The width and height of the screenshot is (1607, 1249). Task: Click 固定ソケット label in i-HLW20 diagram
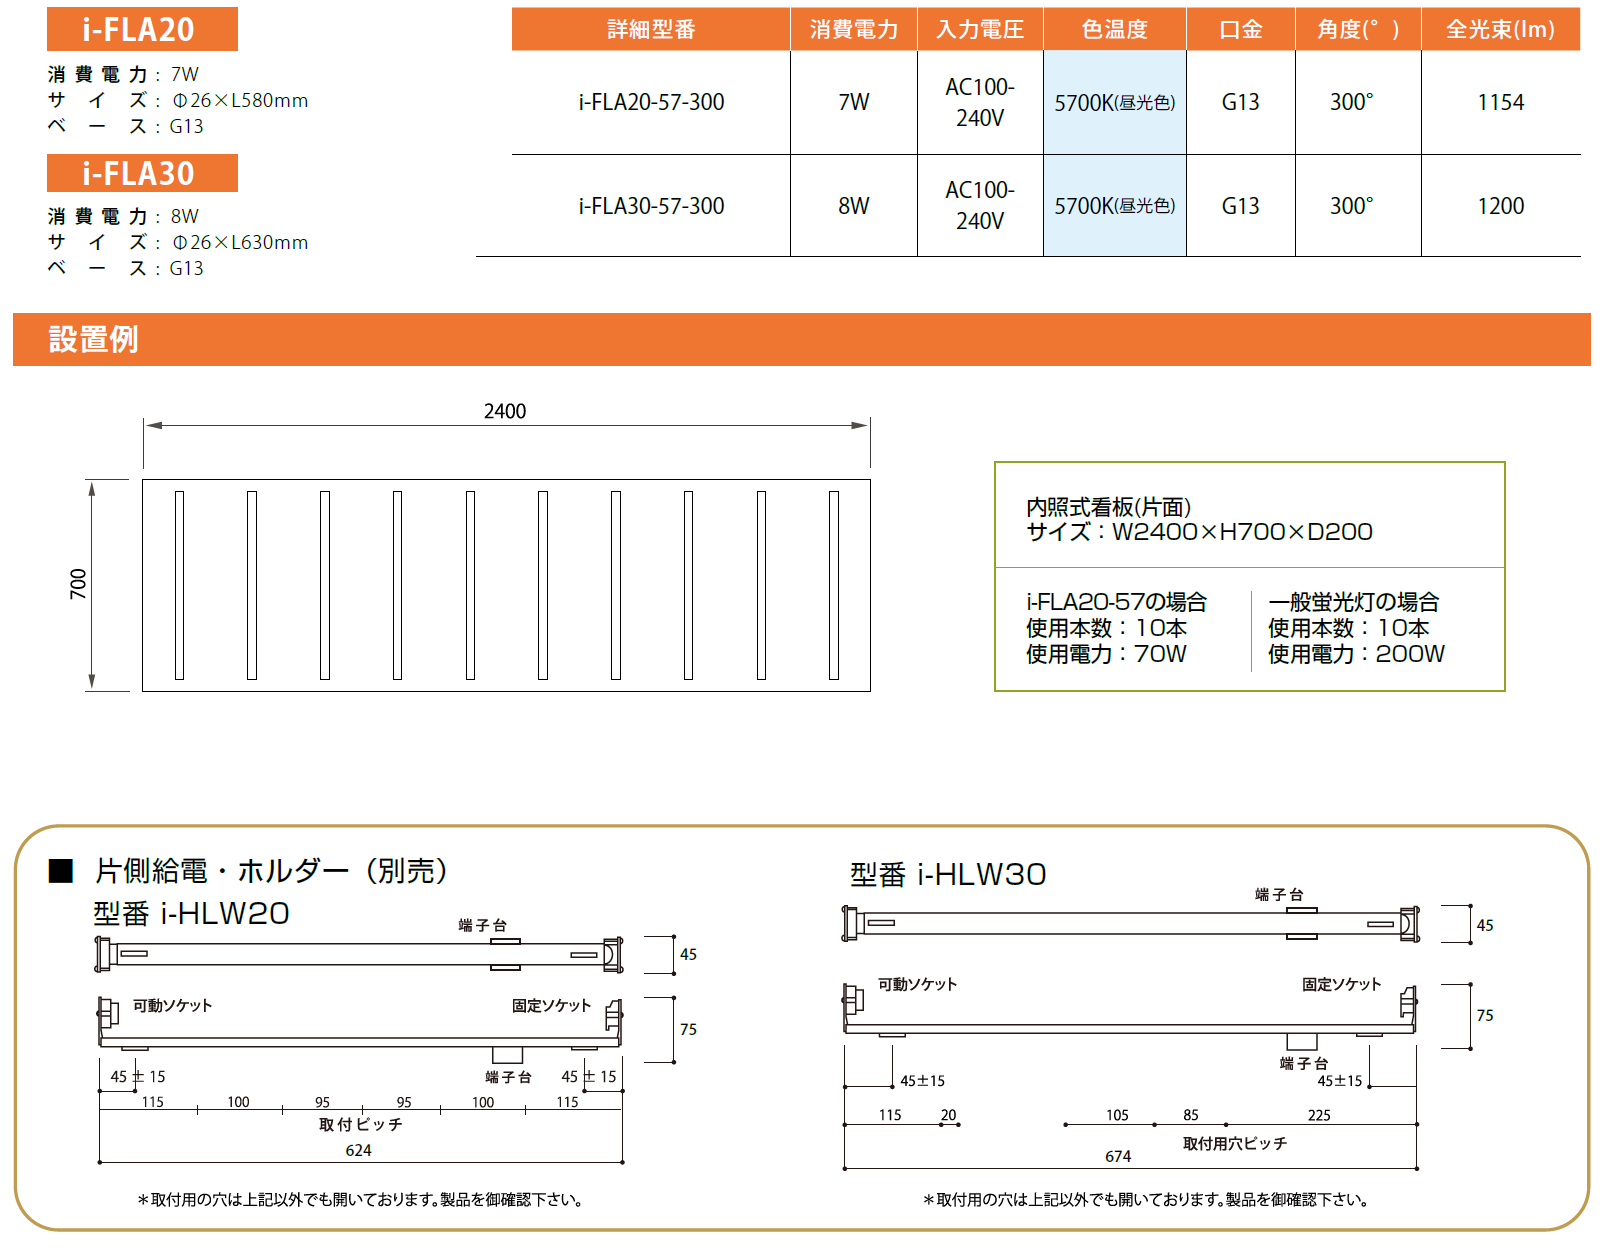tap(552, 1005)
